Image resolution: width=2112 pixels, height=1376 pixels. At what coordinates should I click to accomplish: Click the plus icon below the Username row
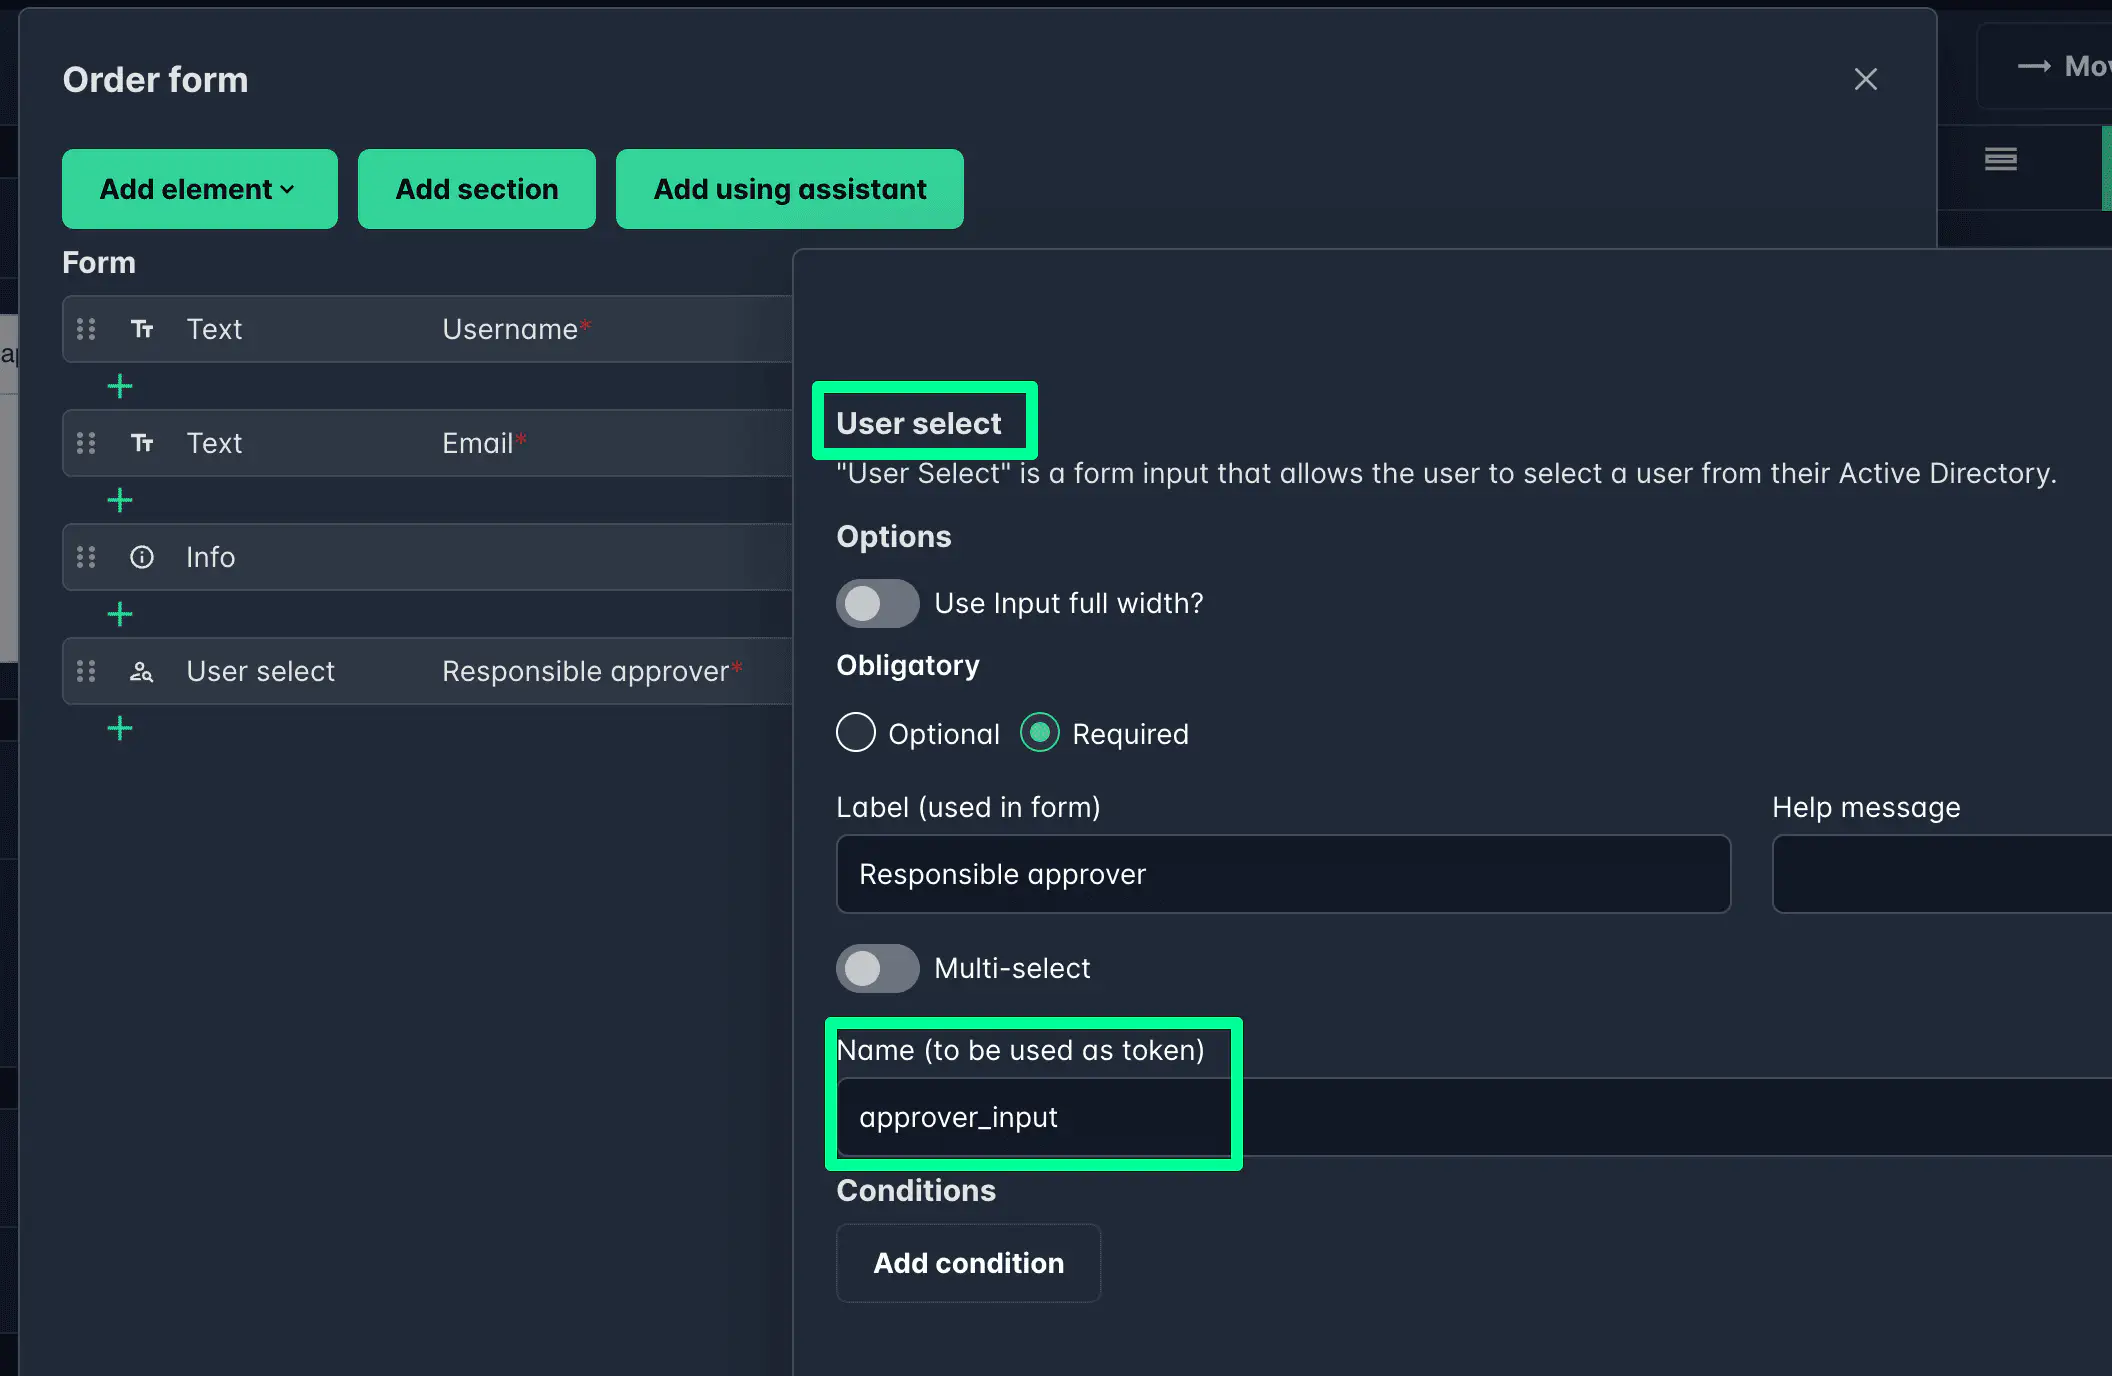tap(119, 386)
